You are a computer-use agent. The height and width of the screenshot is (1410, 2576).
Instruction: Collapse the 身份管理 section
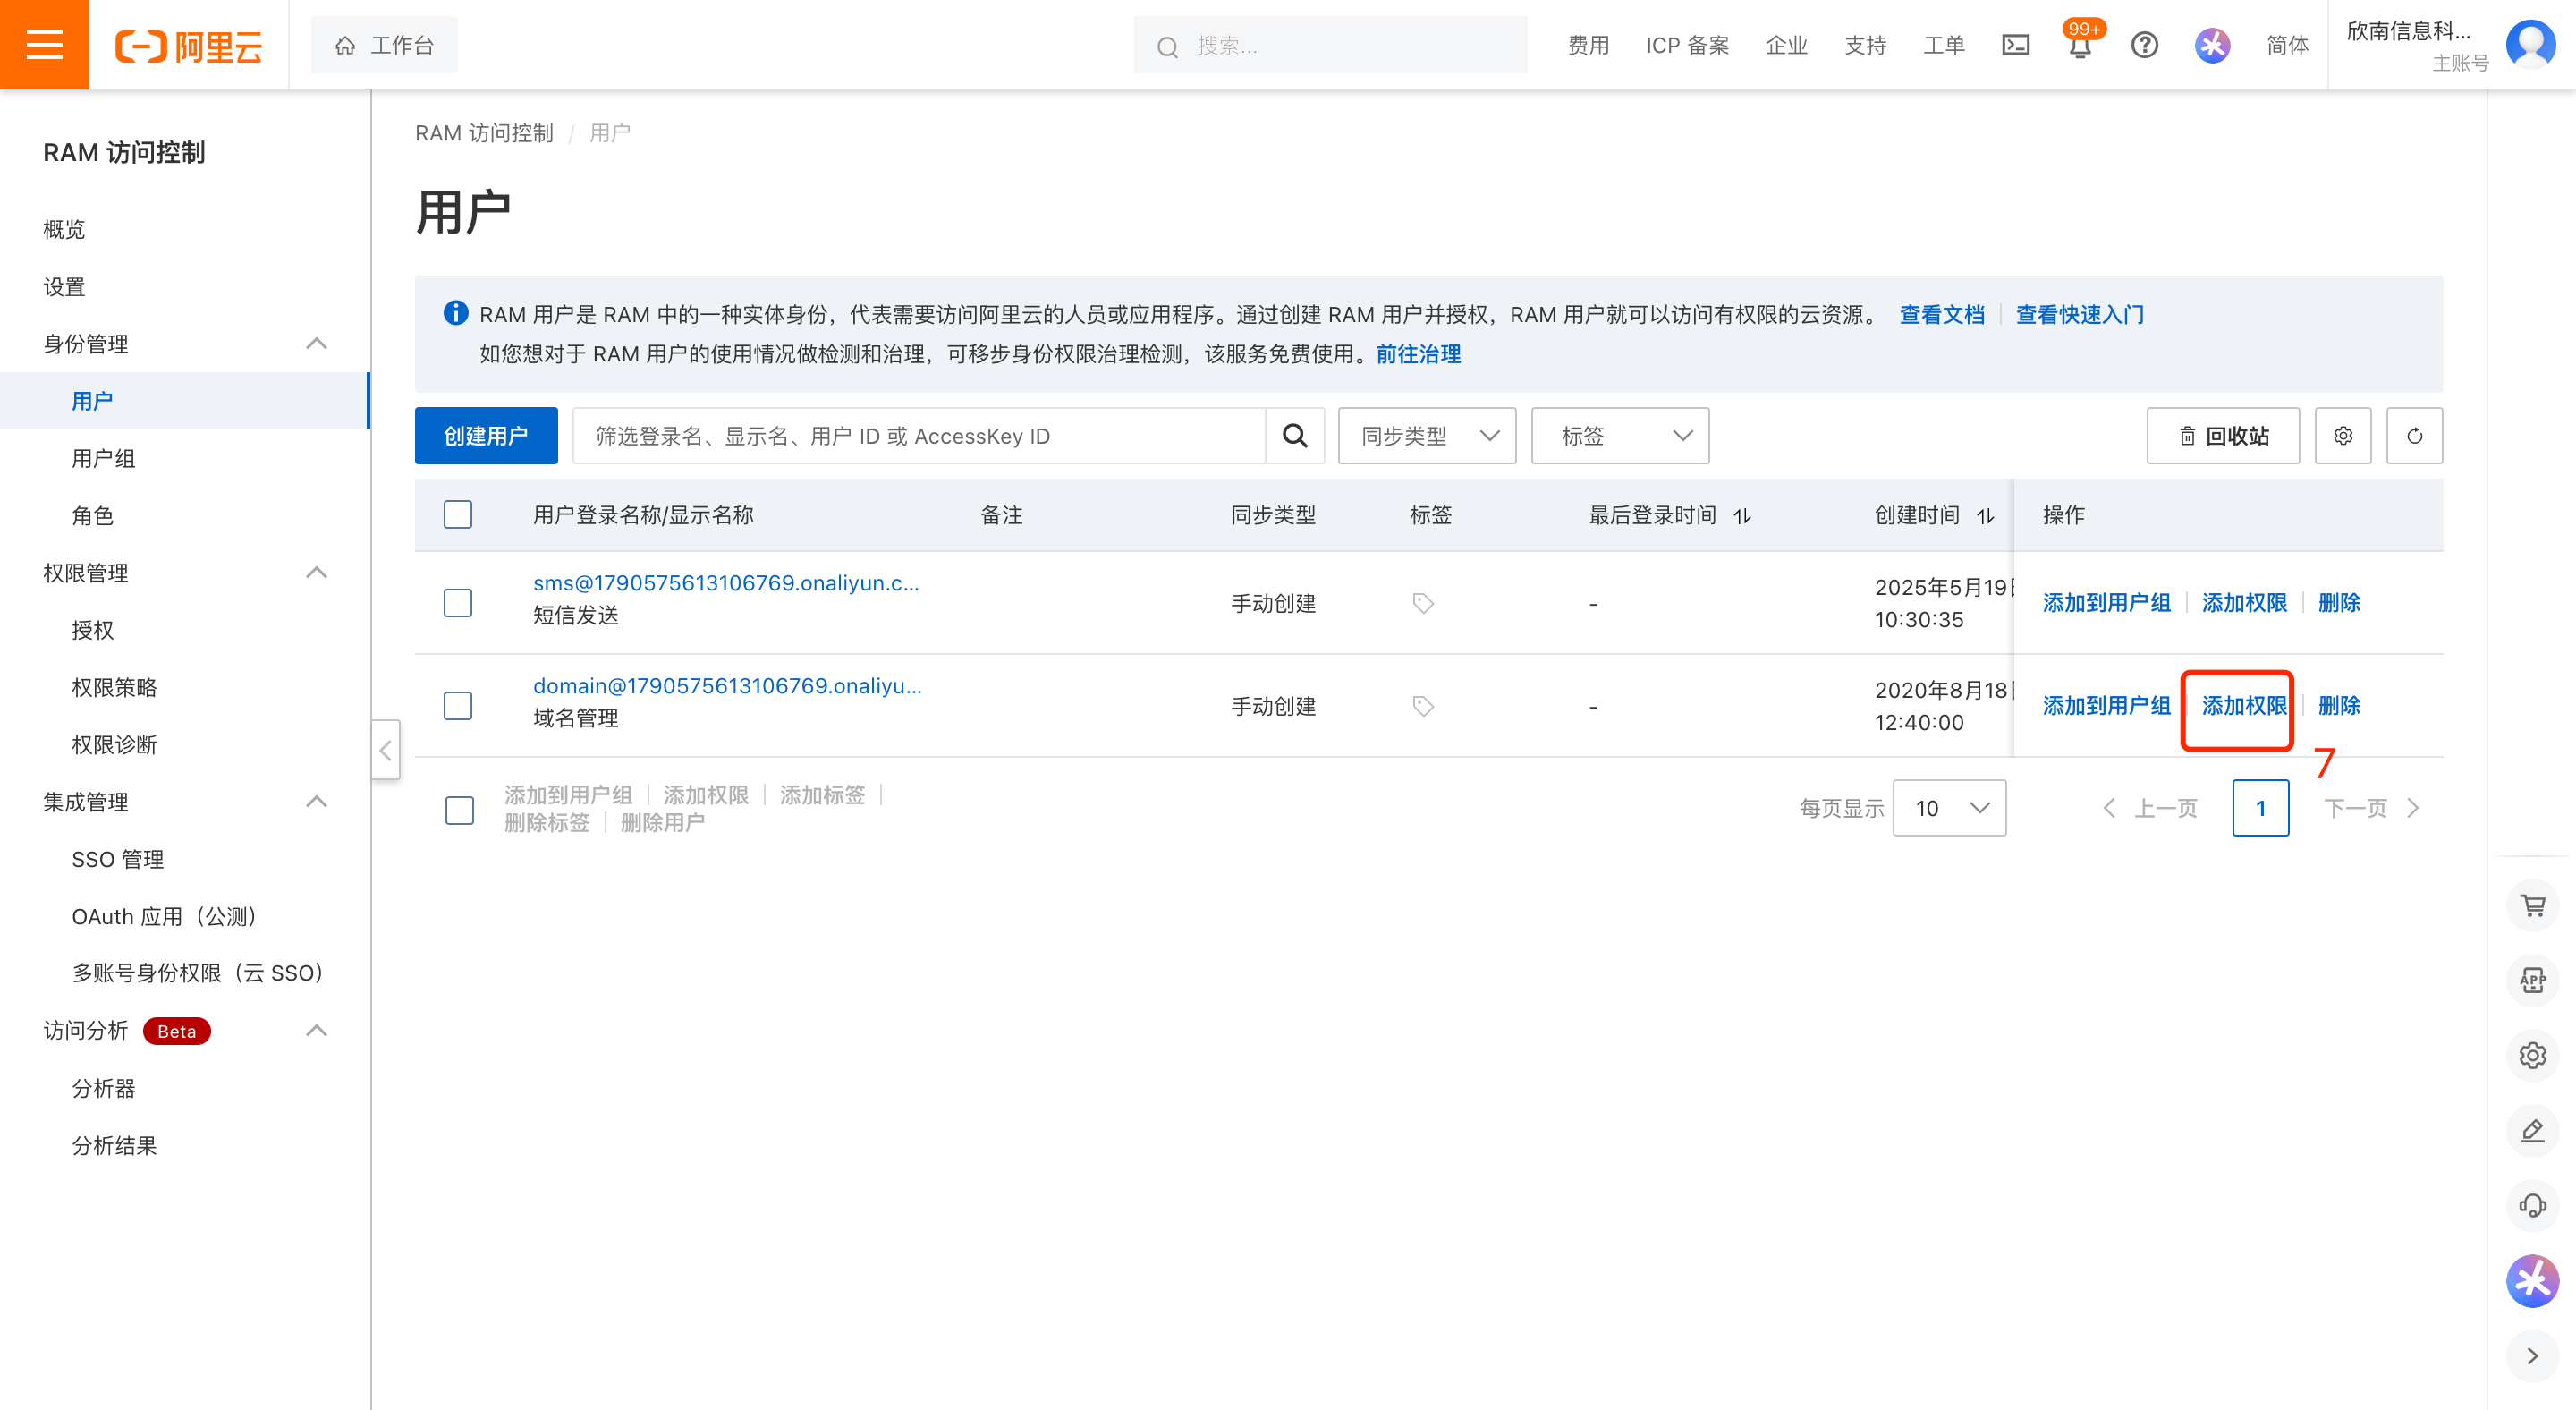click(x=316, y=344)
